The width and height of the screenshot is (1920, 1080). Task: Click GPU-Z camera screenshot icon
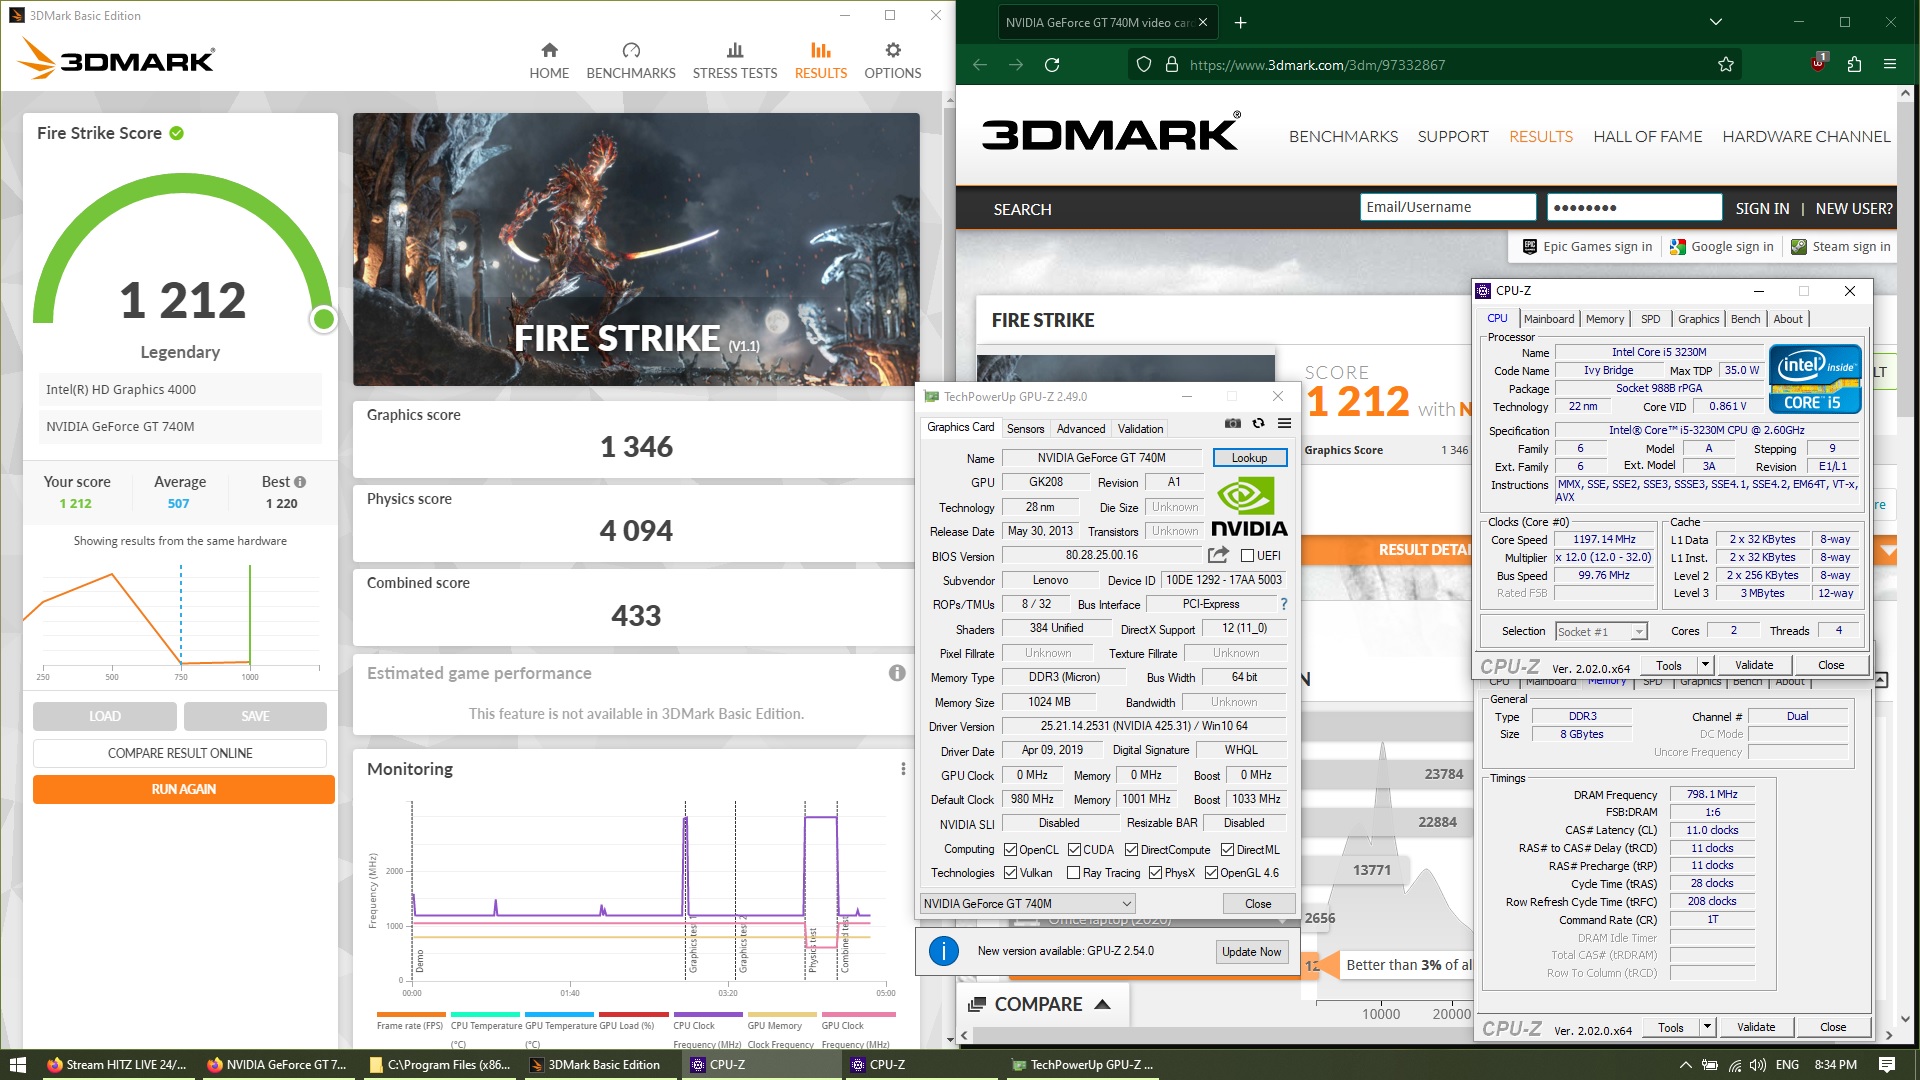point(1232,424)
